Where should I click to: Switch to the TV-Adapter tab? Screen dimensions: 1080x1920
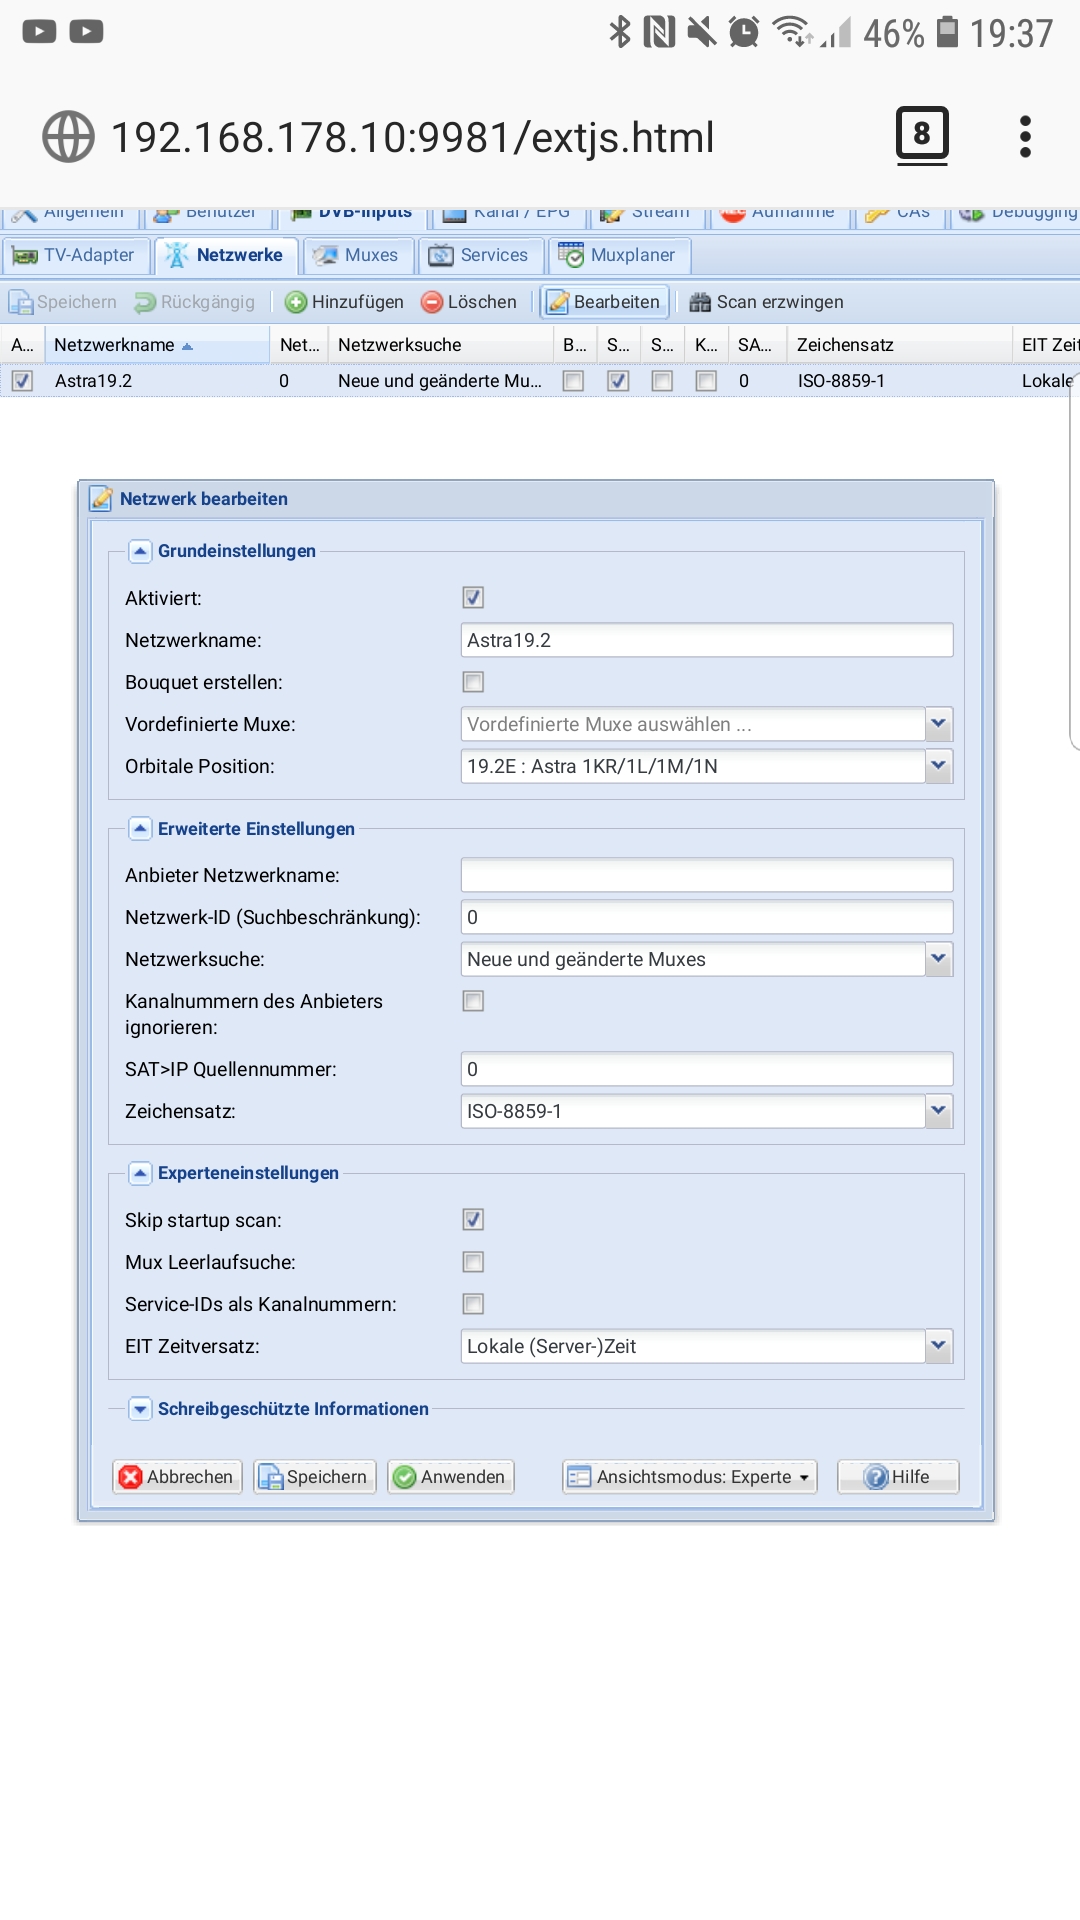pyautogui.click(x=76, y=255)
